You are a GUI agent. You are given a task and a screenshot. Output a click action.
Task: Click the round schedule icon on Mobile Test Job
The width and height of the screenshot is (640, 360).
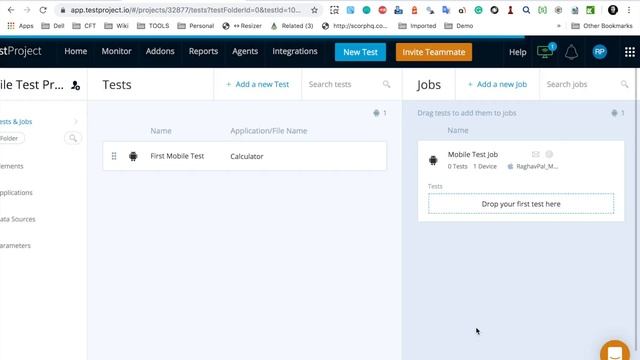point(549,154)
